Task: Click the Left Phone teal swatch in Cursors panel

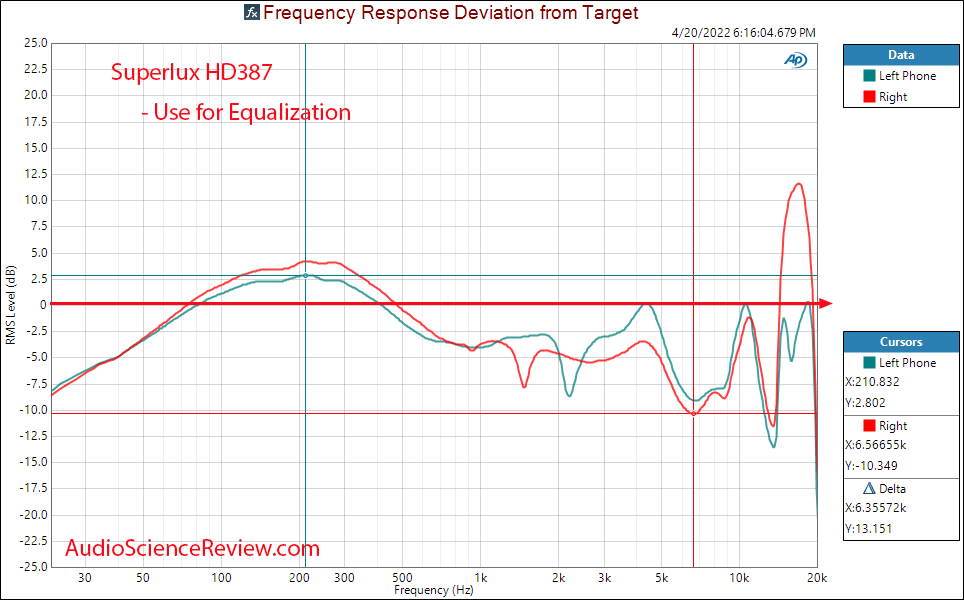Action: click(x=869, y=363)
